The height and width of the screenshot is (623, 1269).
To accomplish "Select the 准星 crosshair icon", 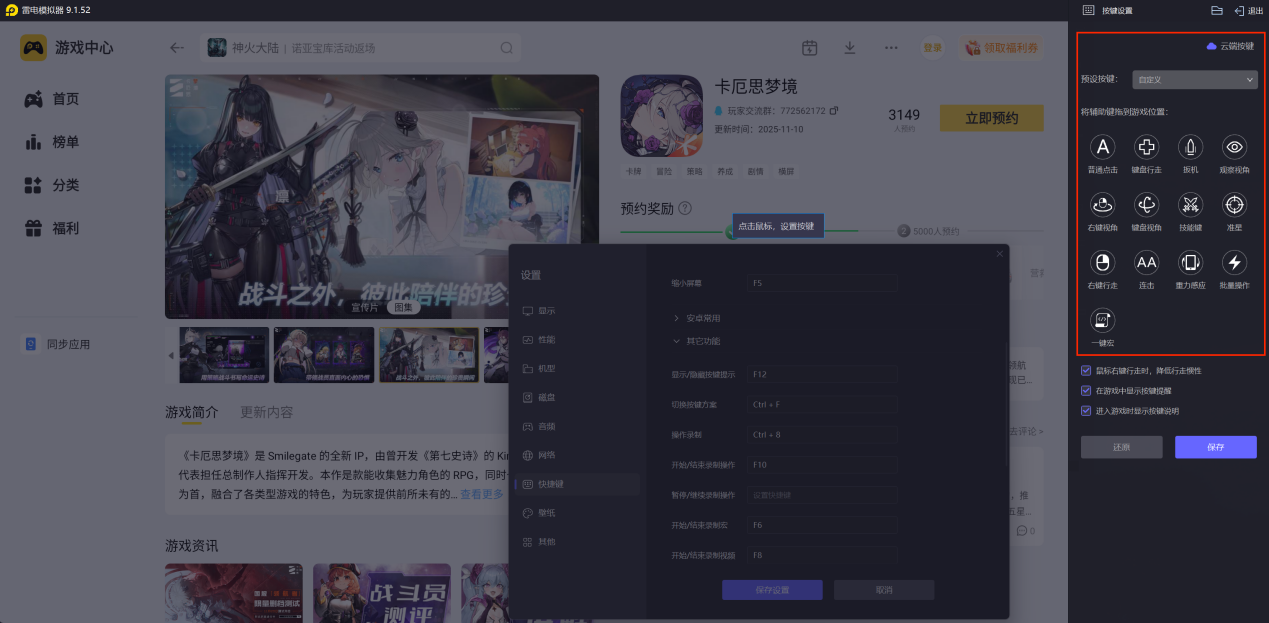I will click(1235, 205).
